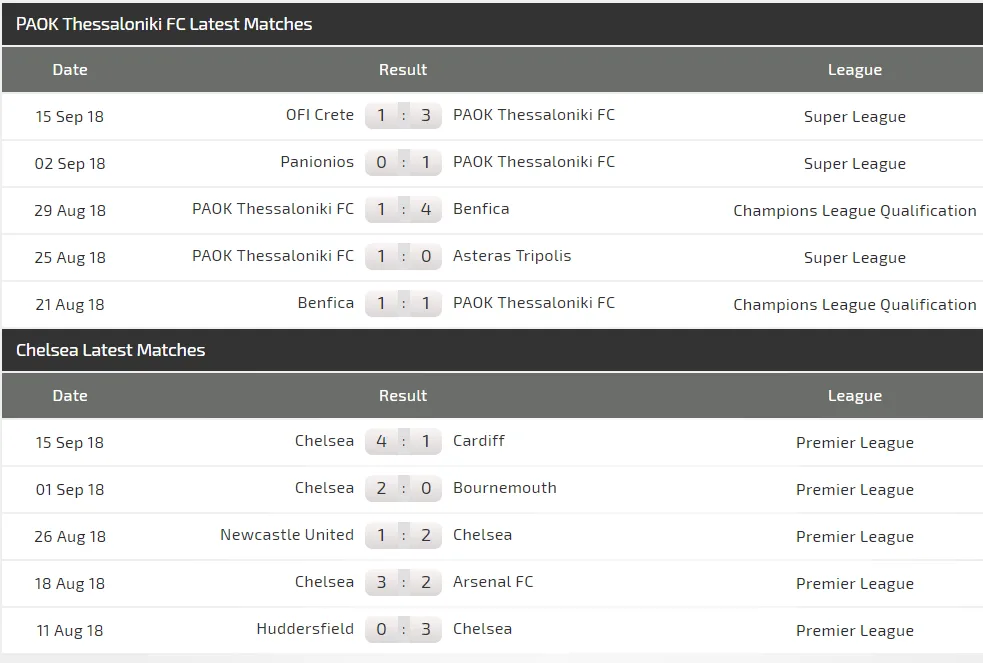This screenshot has width=983, height=663.
Task: Click the 'Chelsea Latest Matches' section header
Action: tap(111, 350)
